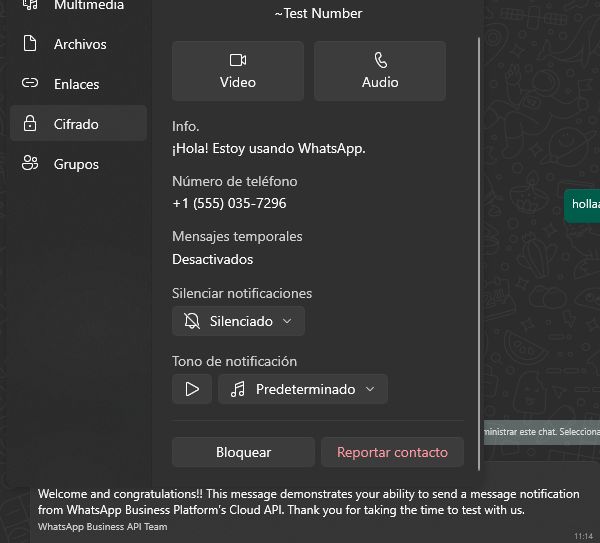Click the ¡Hola! Estoy usando WhatsApp info text
Viewport: 600px width, 543px height.
click(269, 148)
